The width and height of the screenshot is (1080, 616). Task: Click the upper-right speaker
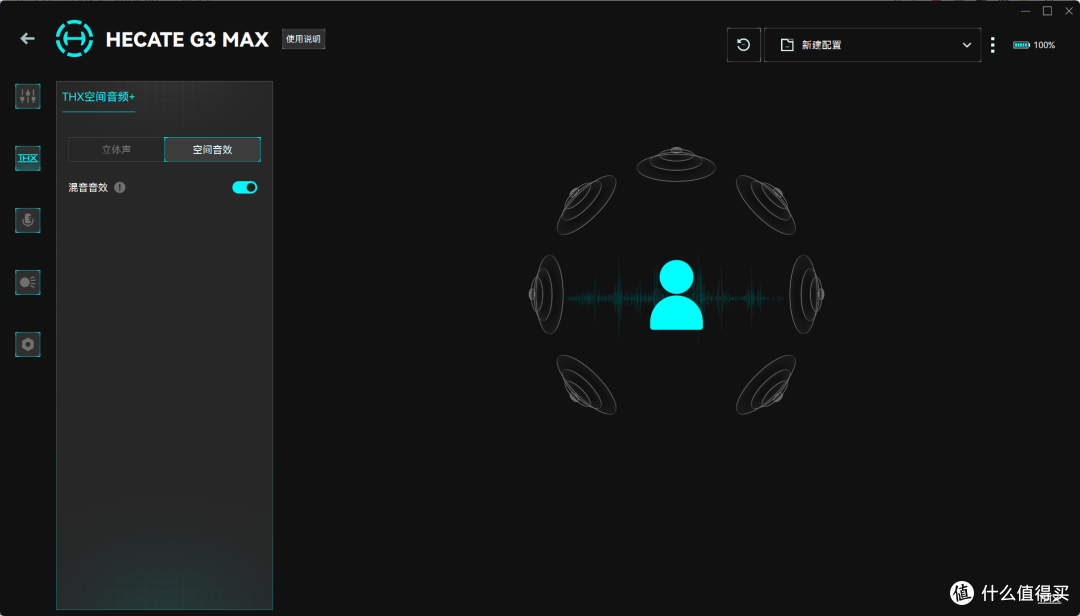[x=766, y=205]
